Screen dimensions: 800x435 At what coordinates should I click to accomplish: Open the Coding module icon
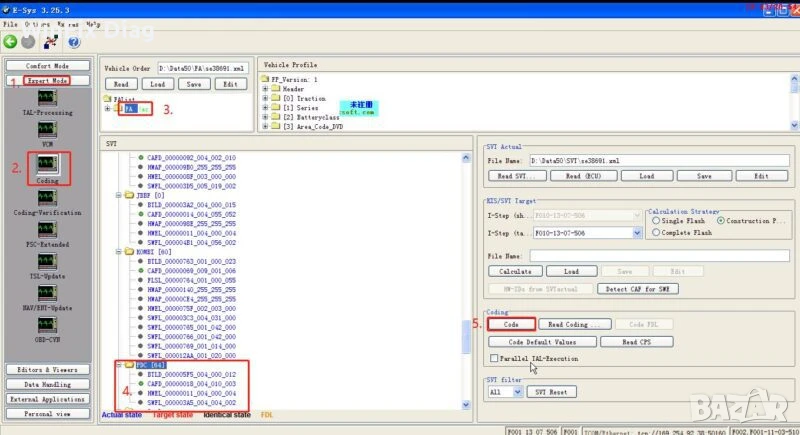coord(47,162)
